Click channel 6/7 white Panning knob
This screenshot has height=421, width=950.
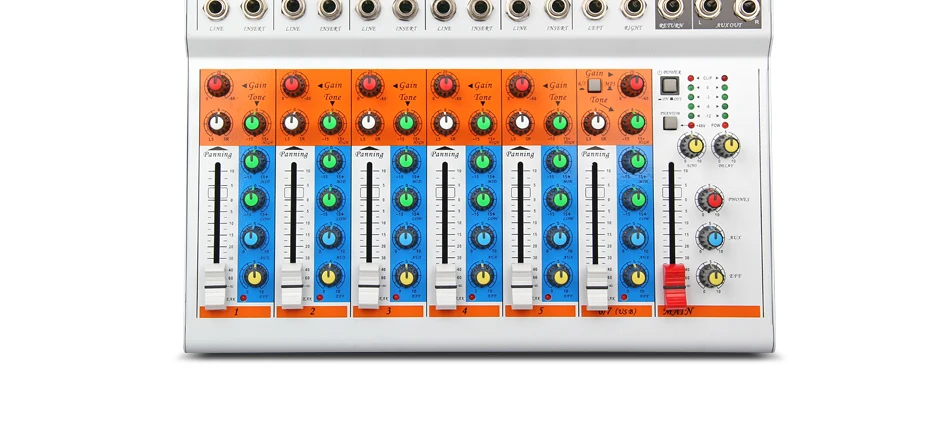[x=597, y=124]
